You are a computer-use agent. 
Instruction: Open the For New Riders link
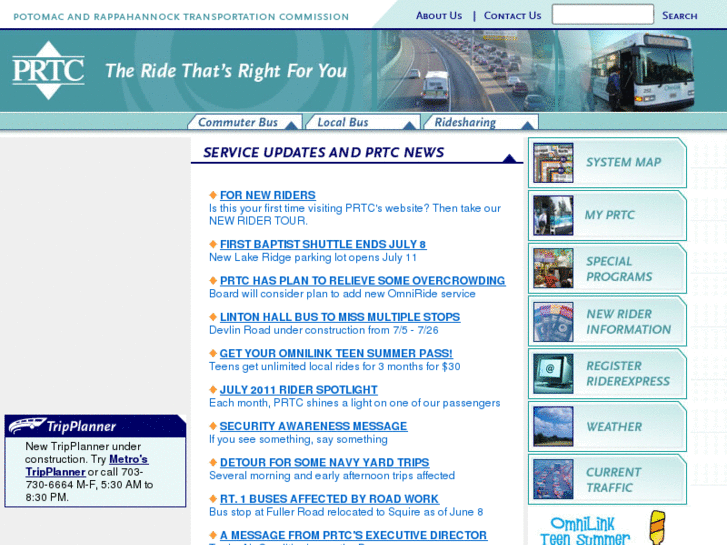point(268,195)
